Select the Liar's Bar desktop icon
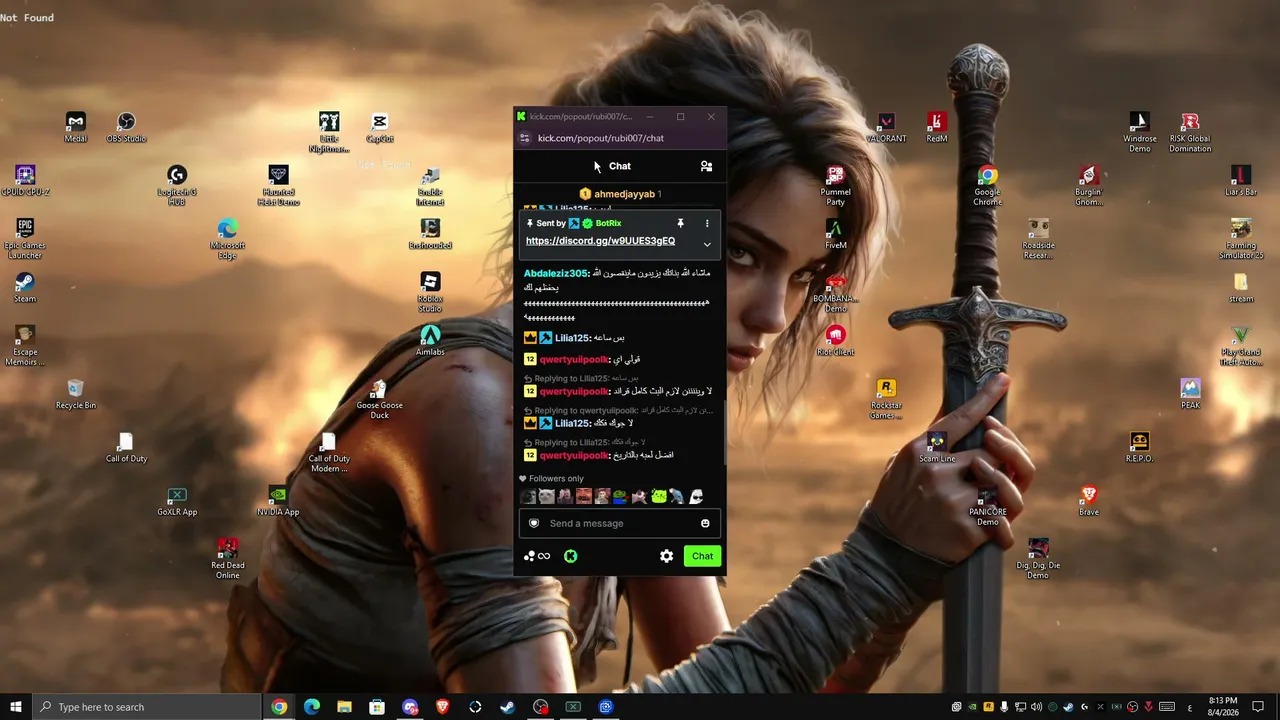The image size is (1280, 720). tap(1241, 181)
